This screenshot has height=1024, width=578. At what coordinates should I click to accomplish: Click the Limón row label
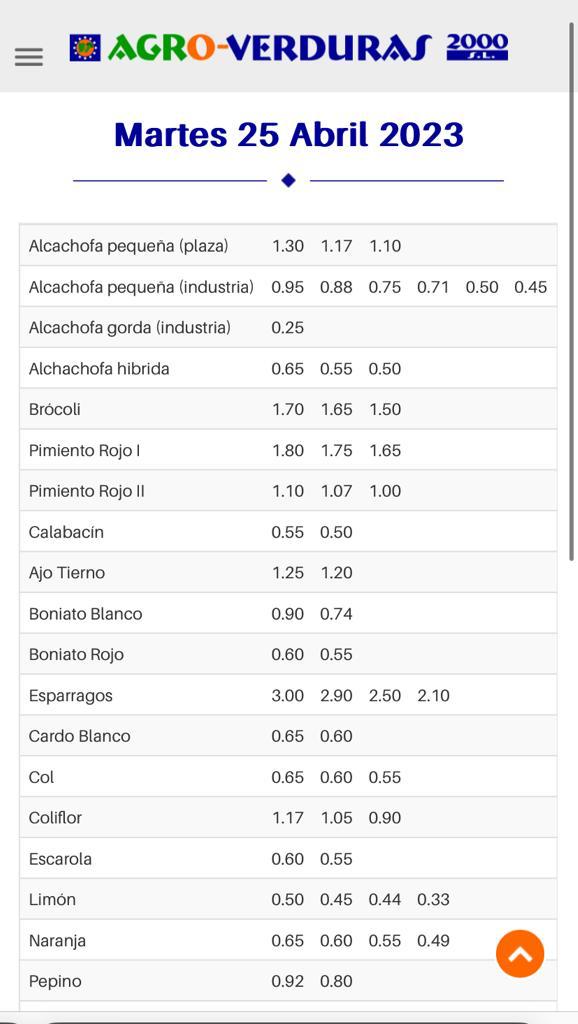click(x=52, y=899)
